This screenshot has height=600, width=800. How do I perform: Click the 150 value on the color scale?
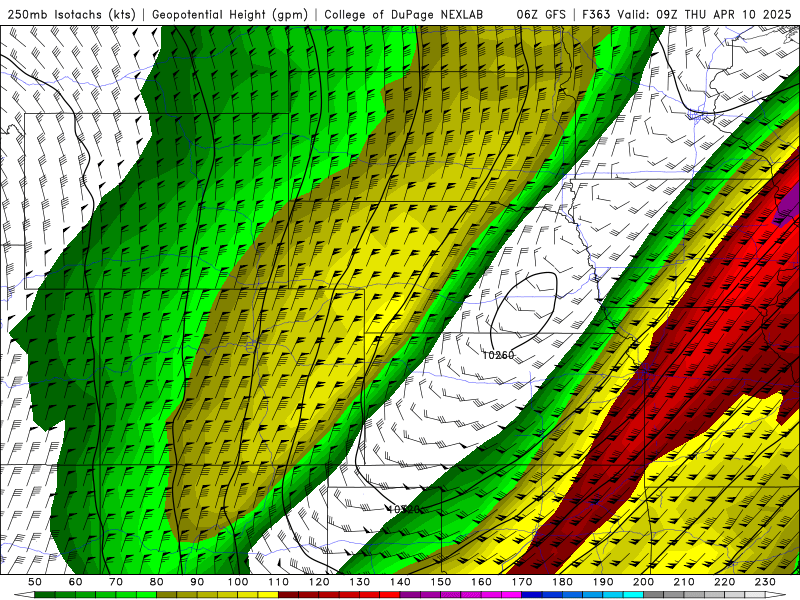point(441,582)
